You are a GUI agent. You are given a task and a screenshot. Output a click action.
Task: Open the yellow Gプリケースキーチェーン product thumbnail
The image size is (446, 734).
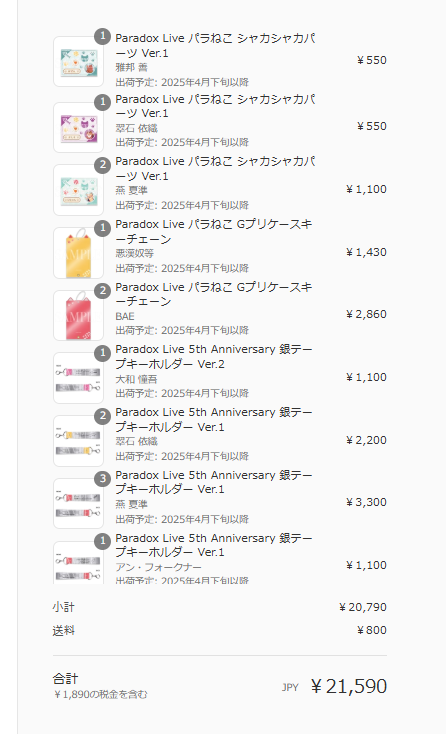(78, 253)
